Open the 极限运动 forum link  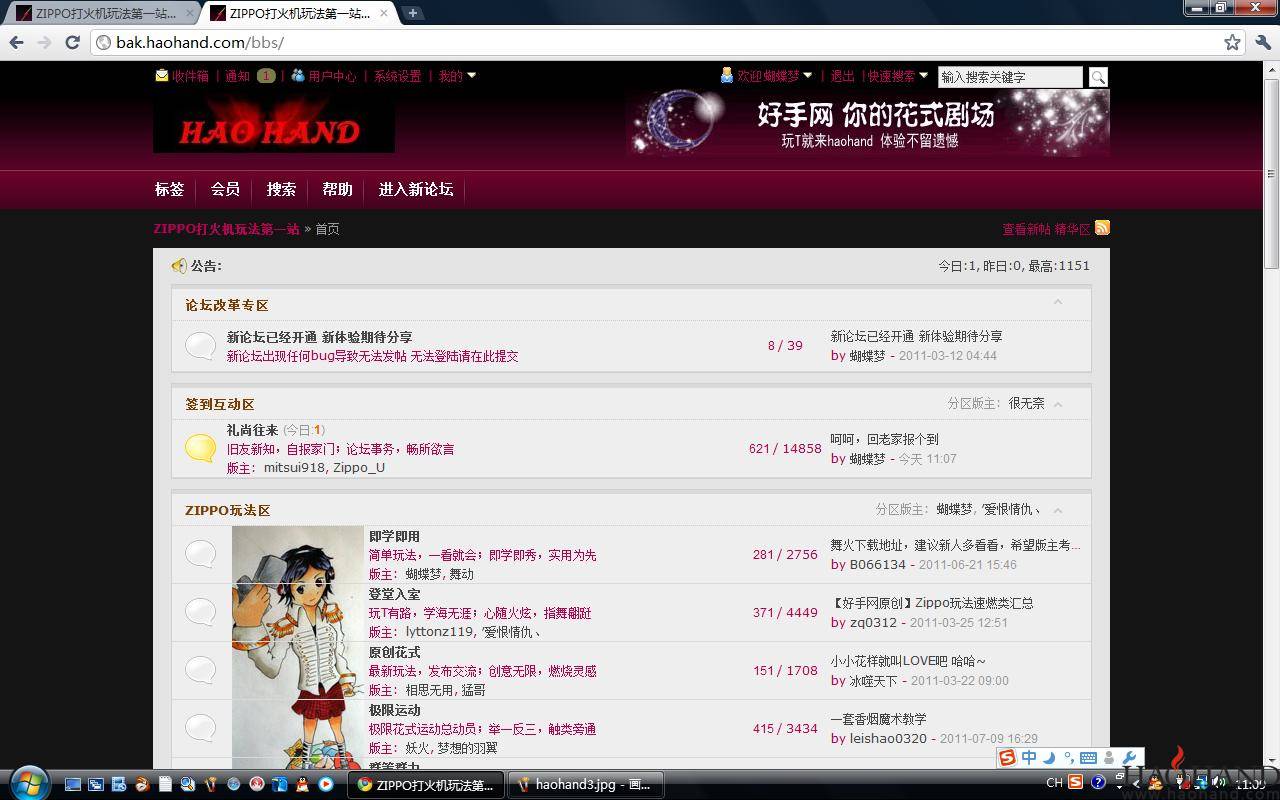point(394,710)
